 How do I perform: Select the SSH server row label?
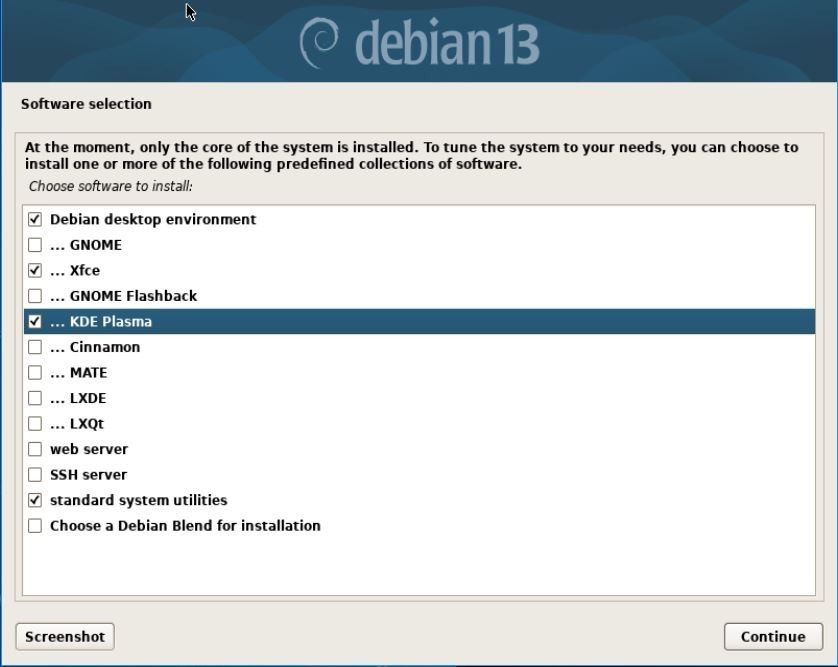click(x=90, y=474)
